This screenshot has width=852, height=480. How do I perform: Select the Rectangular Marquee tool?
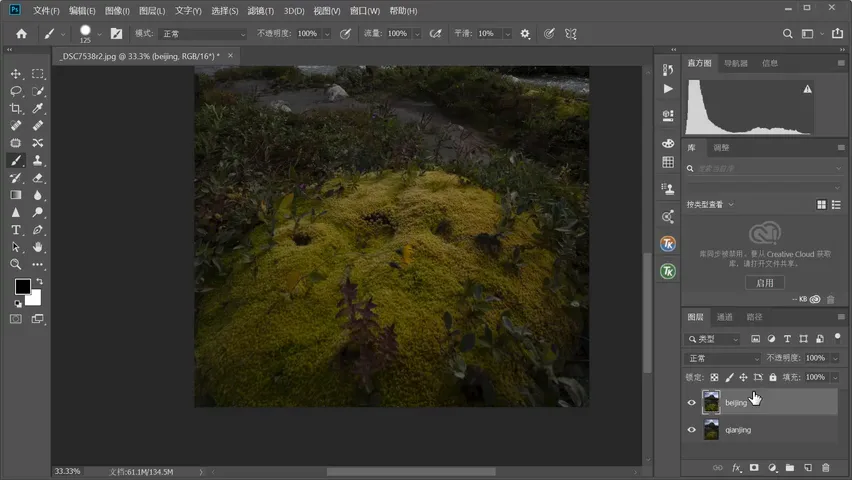pos(37,74)
